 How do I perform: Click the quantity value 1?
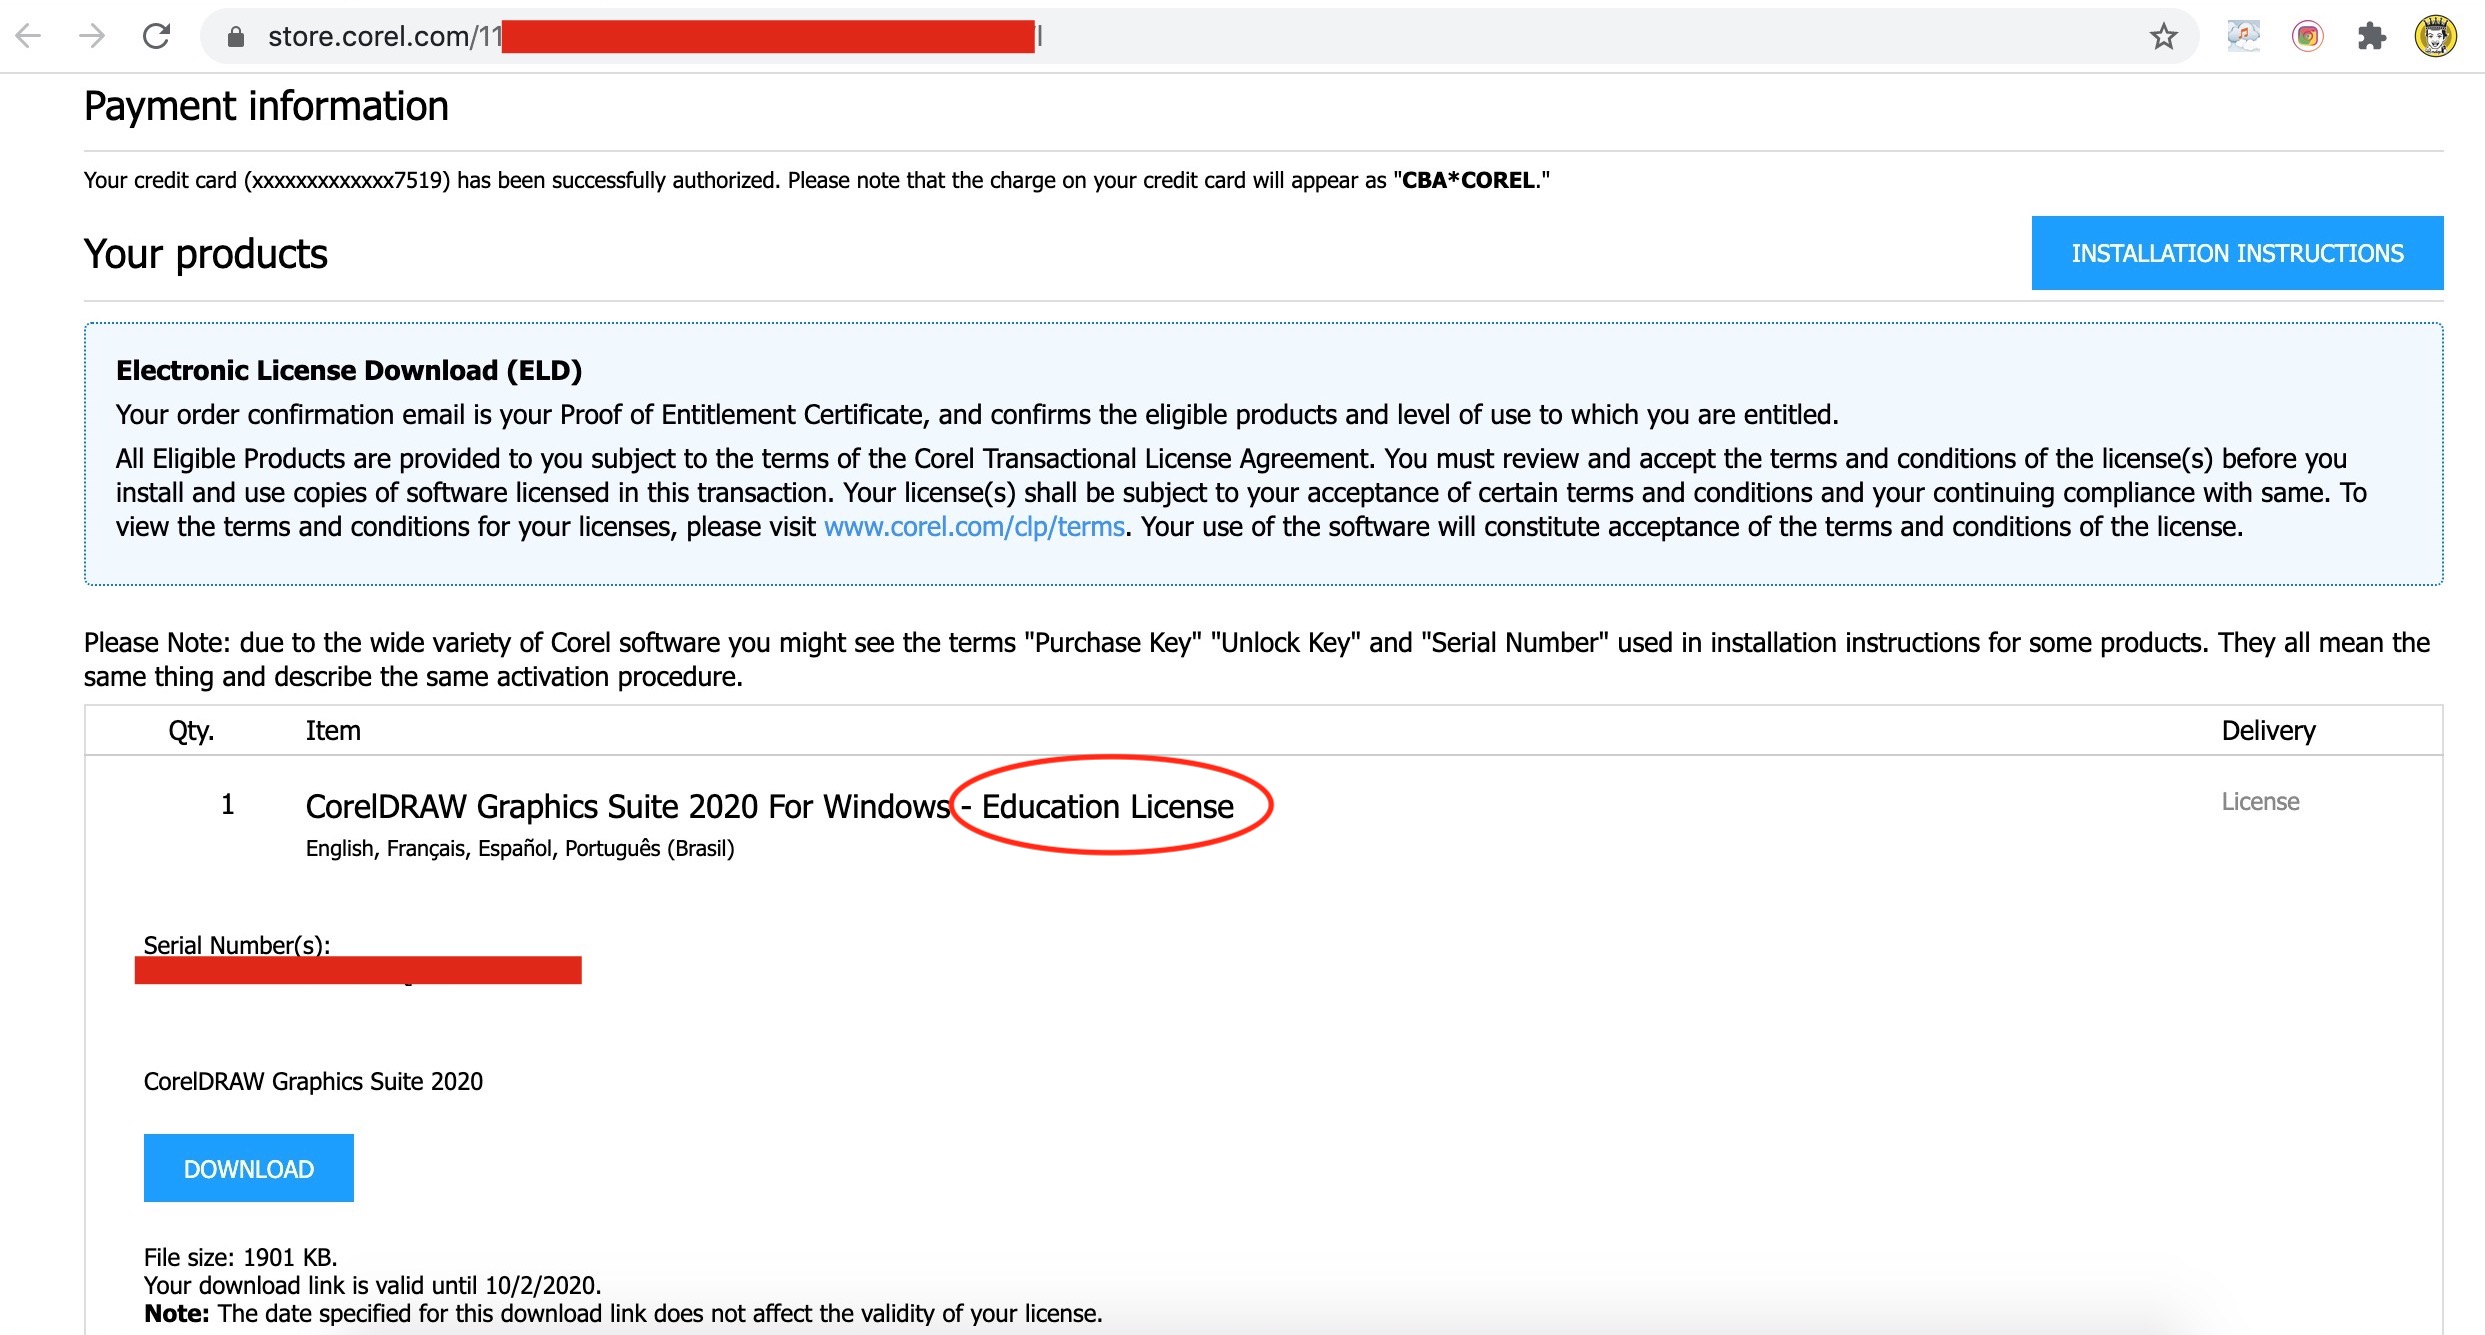(228, 805)
